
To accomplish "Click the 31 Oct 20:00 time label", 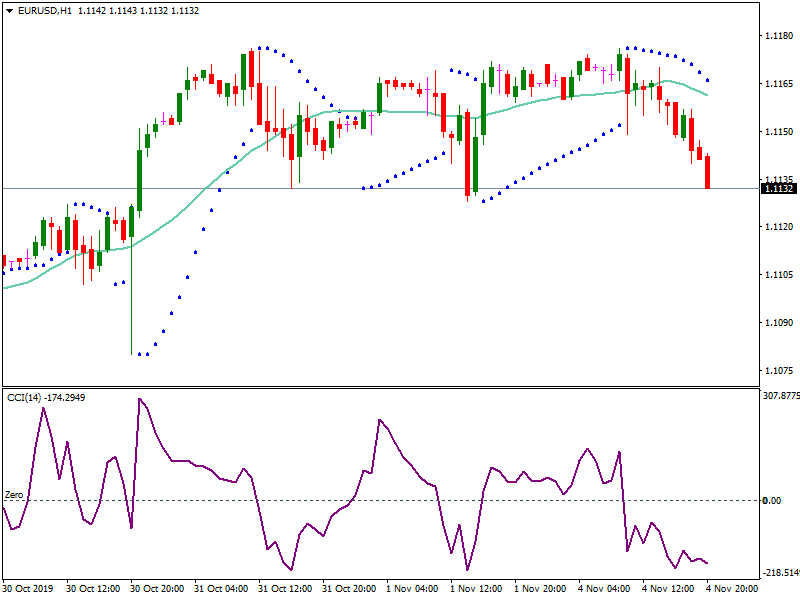I will click(349, 589).
